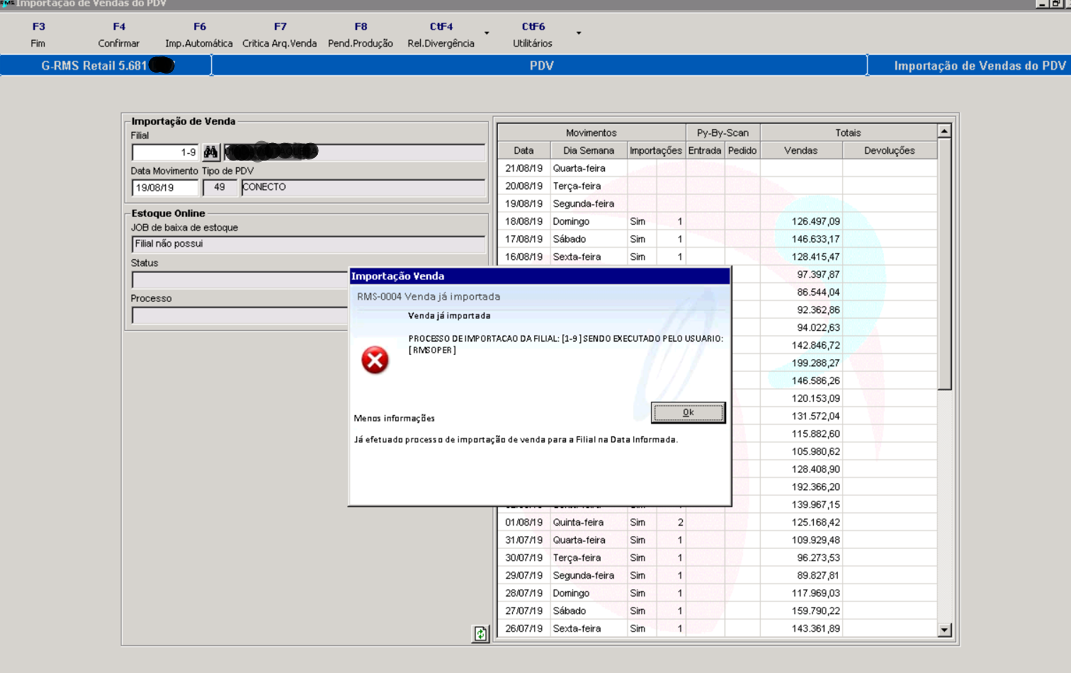Click scroll down arrow of movements table

(x=945, y=630)
